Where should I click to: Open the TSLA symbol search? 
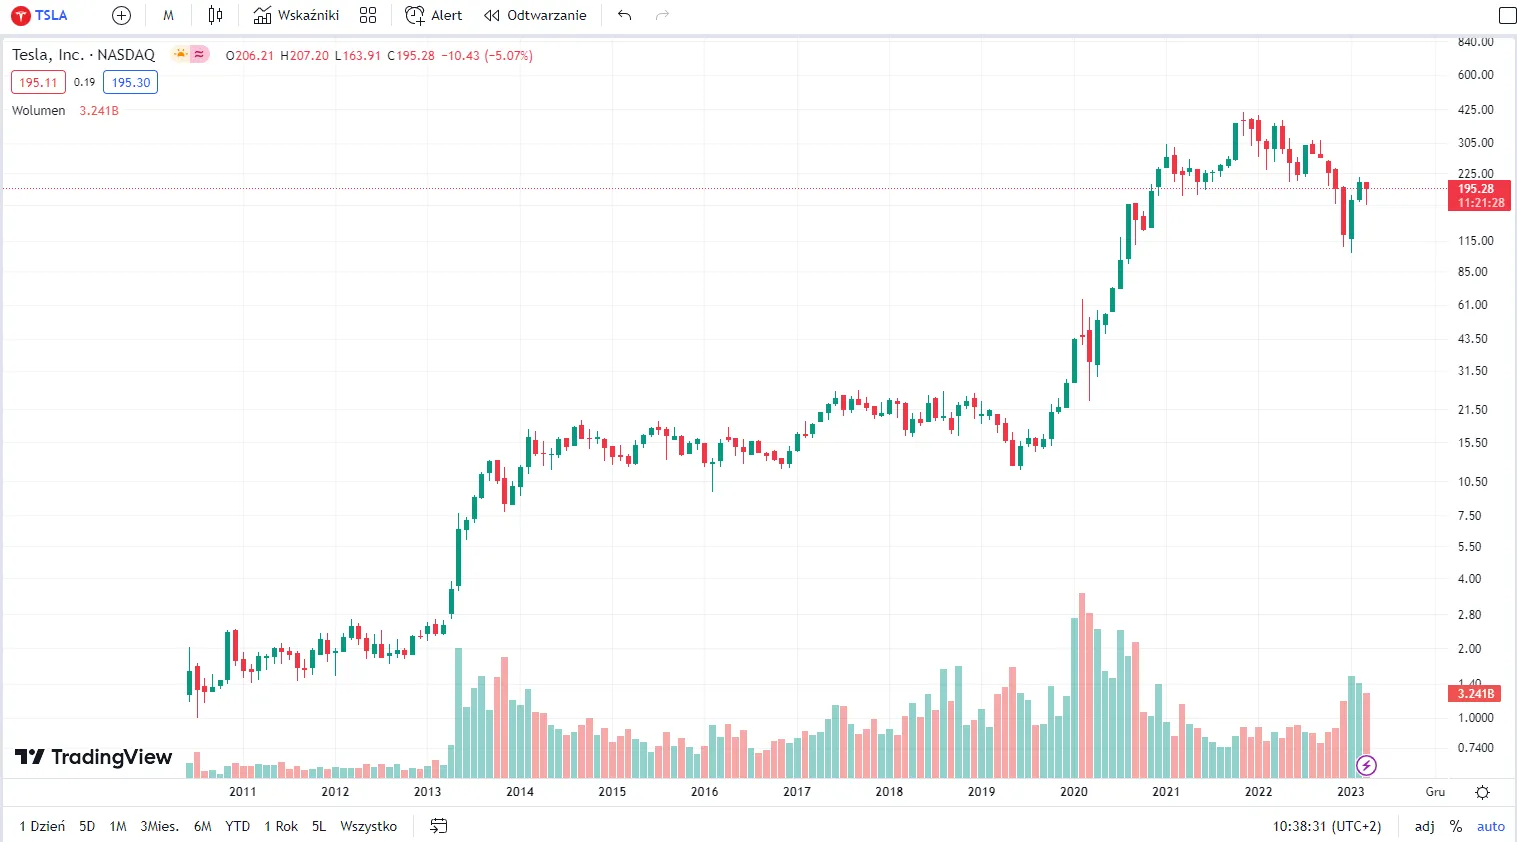coord(40,15)
